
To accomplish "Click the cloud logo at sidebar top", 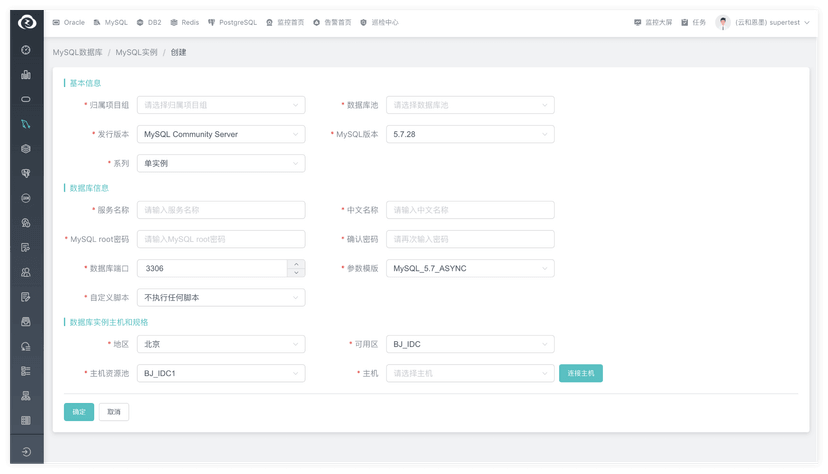I will [26, 22].
